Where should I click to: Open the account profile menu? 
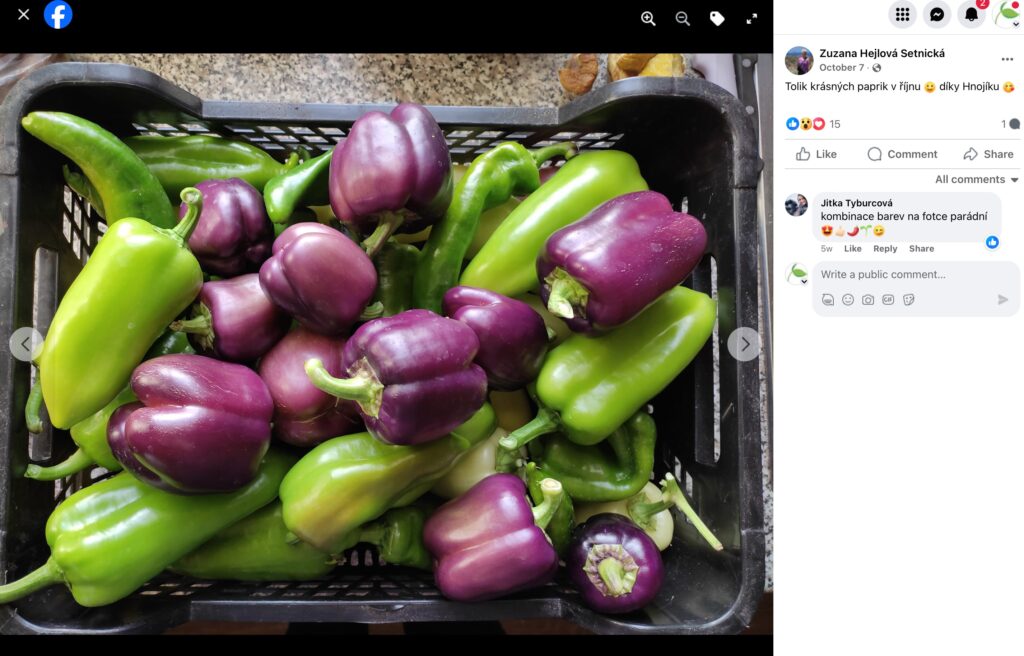1007,14
